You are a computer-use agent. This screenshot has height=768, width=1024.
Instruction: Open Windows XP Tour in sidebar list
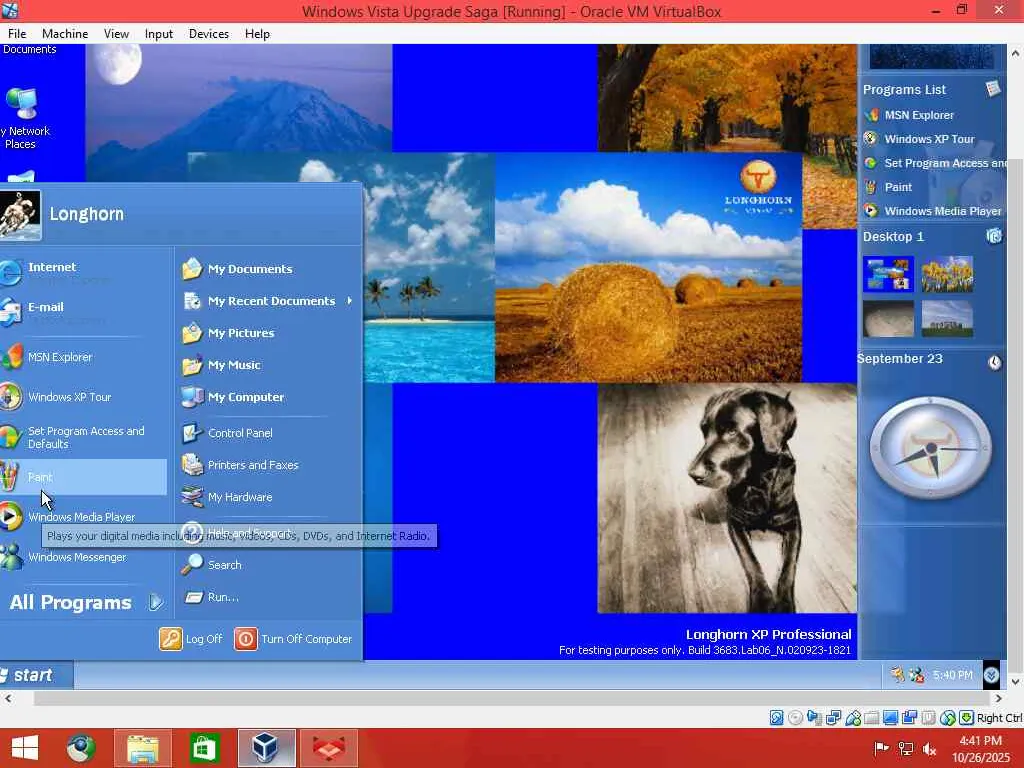click(931, 139)
